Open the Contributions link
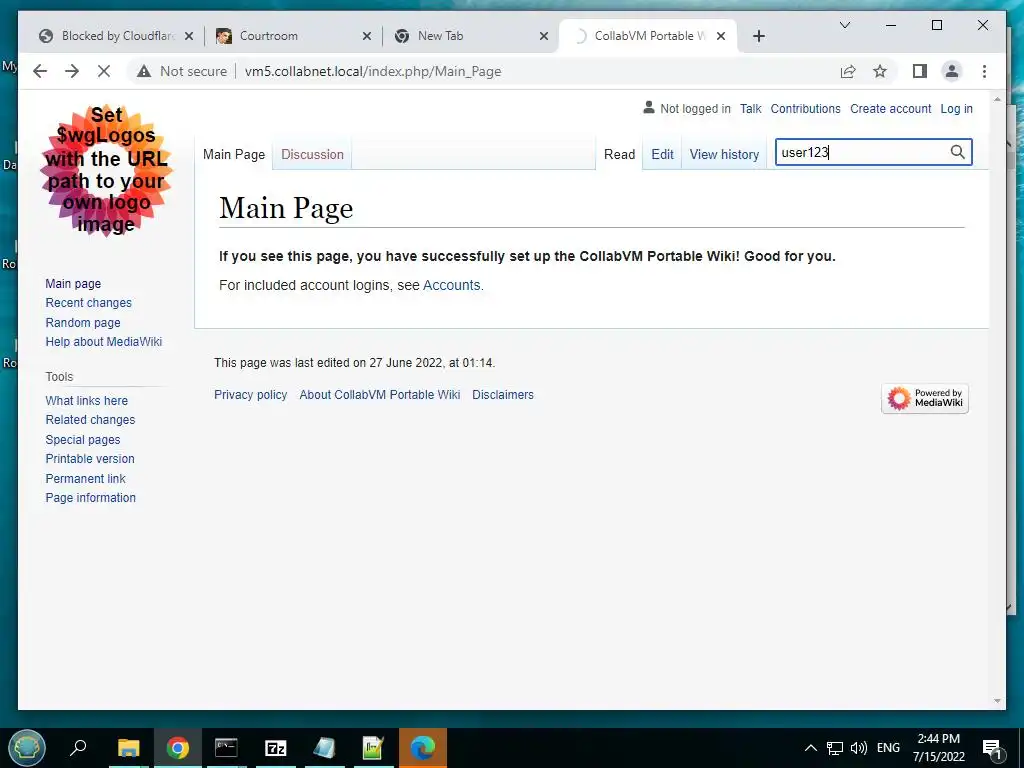The width and height of the screenshot is (1024, 768). (x=805, y=109)
